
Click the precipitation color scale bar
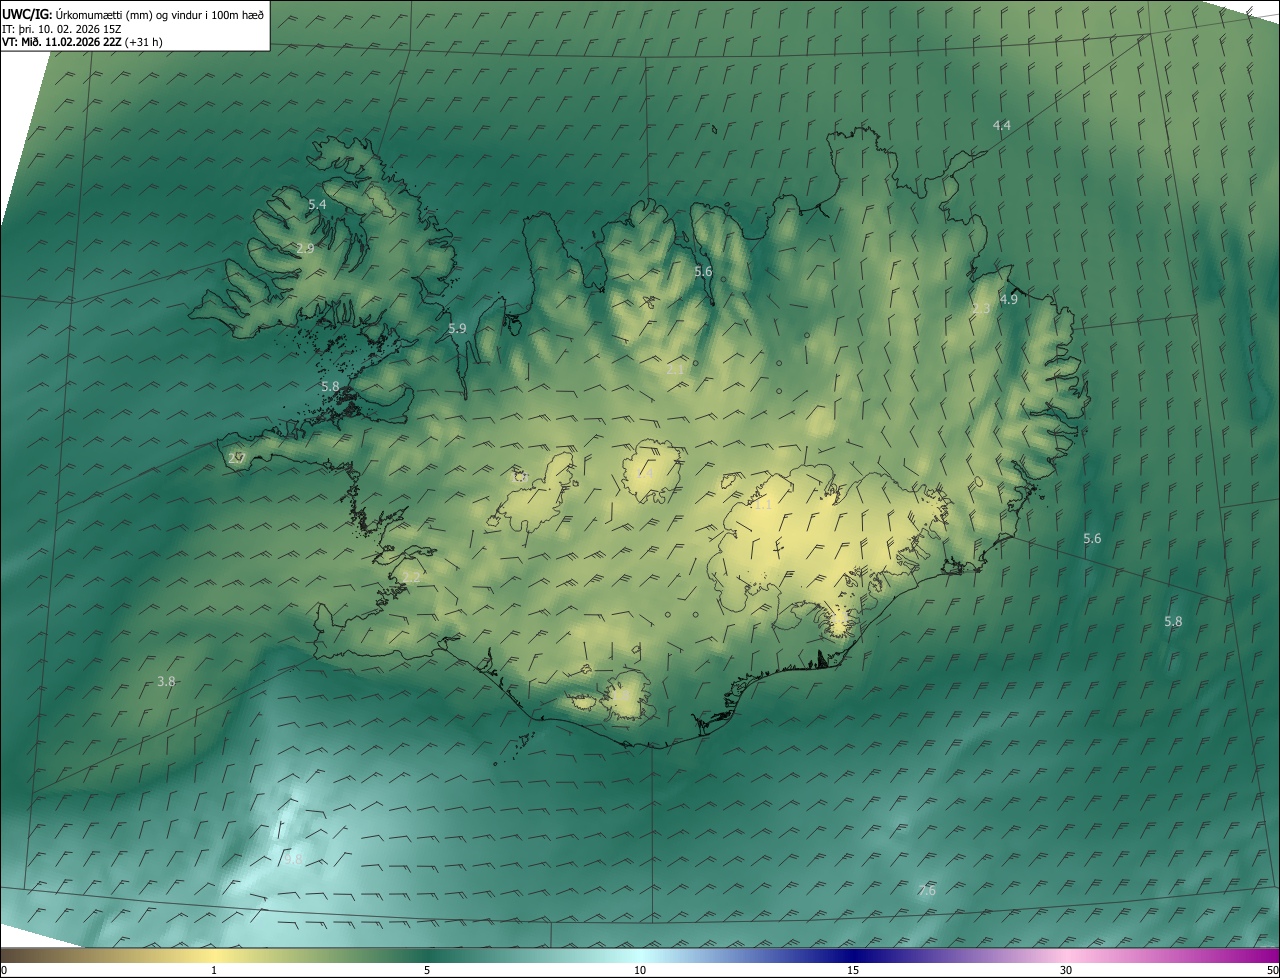640,955
